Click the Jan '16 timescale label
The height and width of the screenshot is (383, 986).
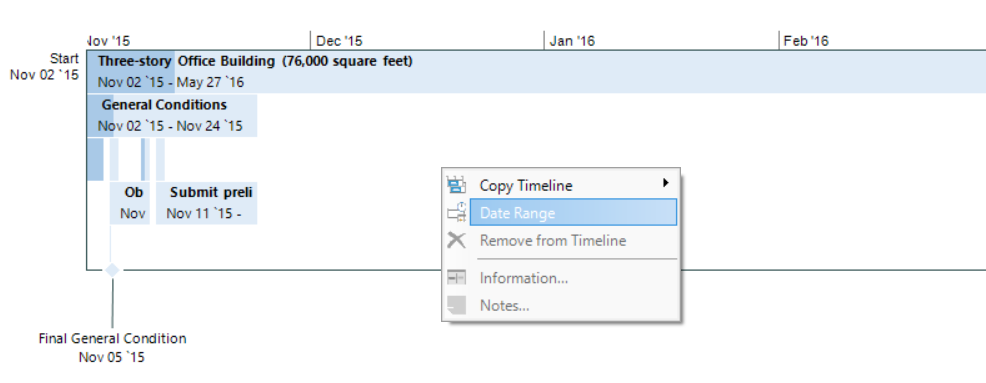tap(572, 41)
